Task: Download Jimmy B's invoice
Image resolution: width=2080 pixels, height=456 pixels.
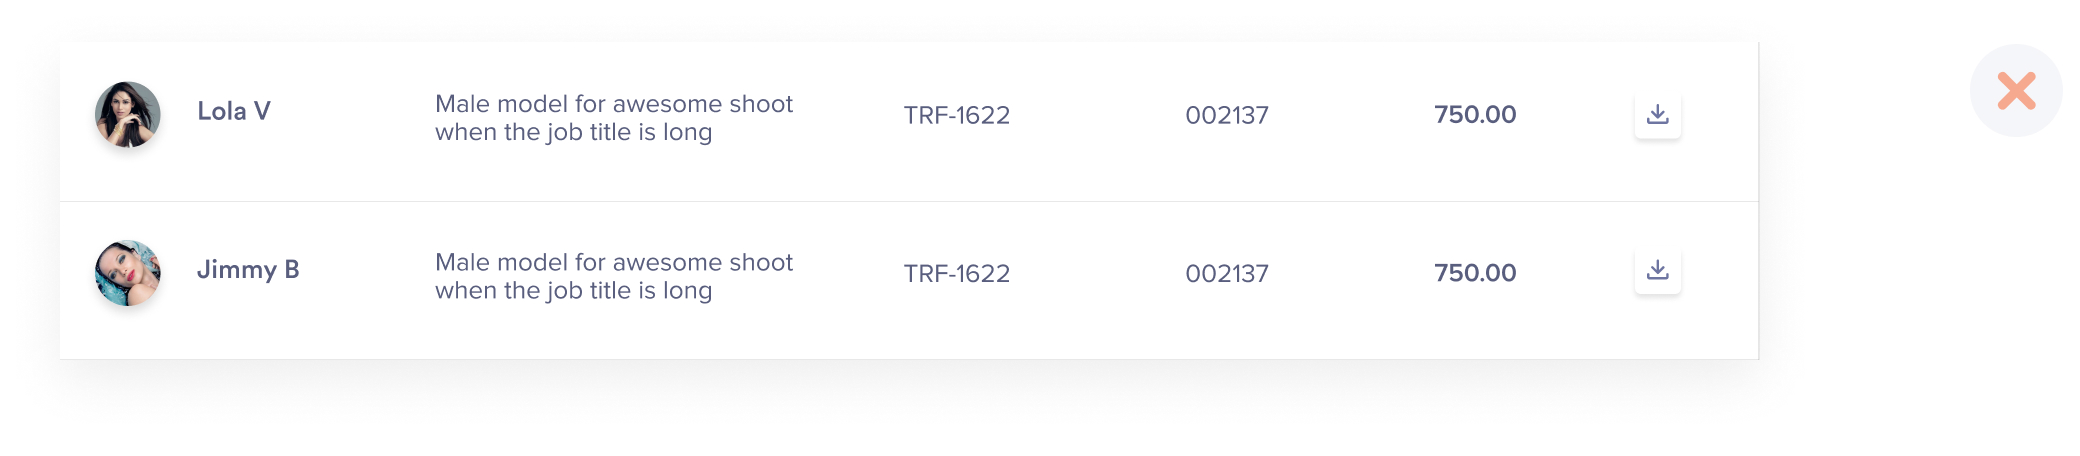Action: (x=1657, y=270)
